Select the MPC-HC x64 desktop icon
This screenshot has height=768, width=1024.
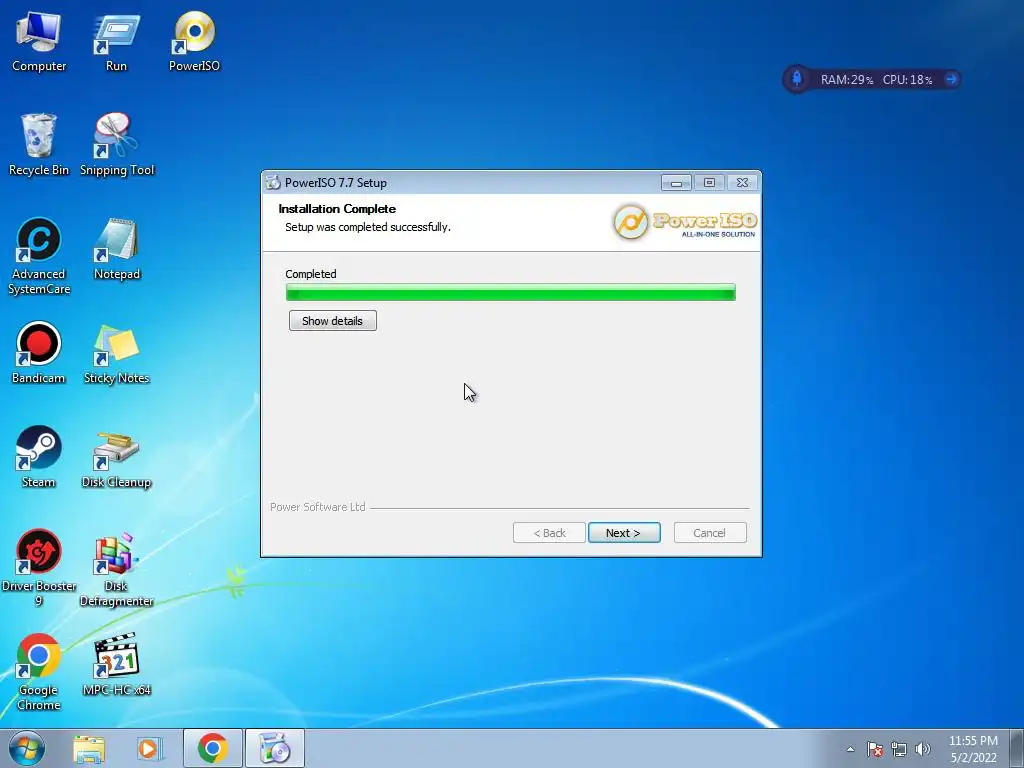coord(117,665)
